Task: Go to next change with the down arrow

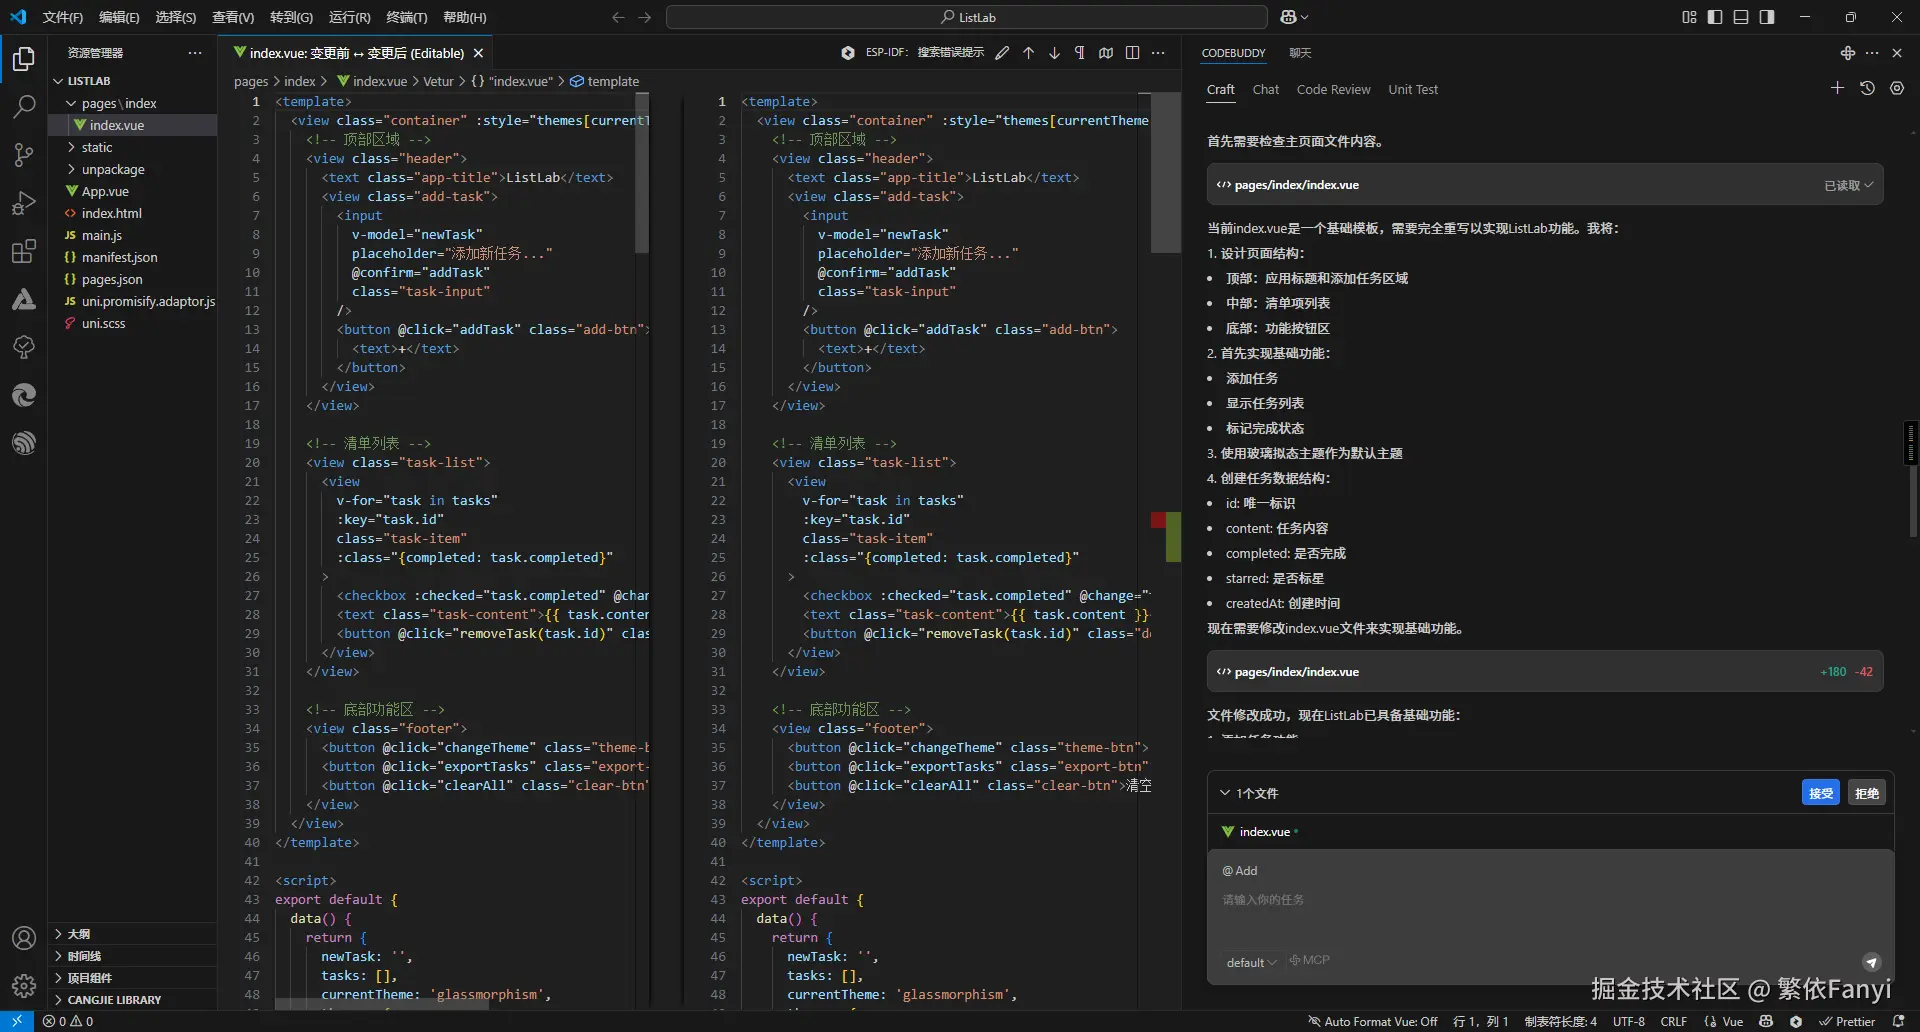Action: tap(1054, 53)
